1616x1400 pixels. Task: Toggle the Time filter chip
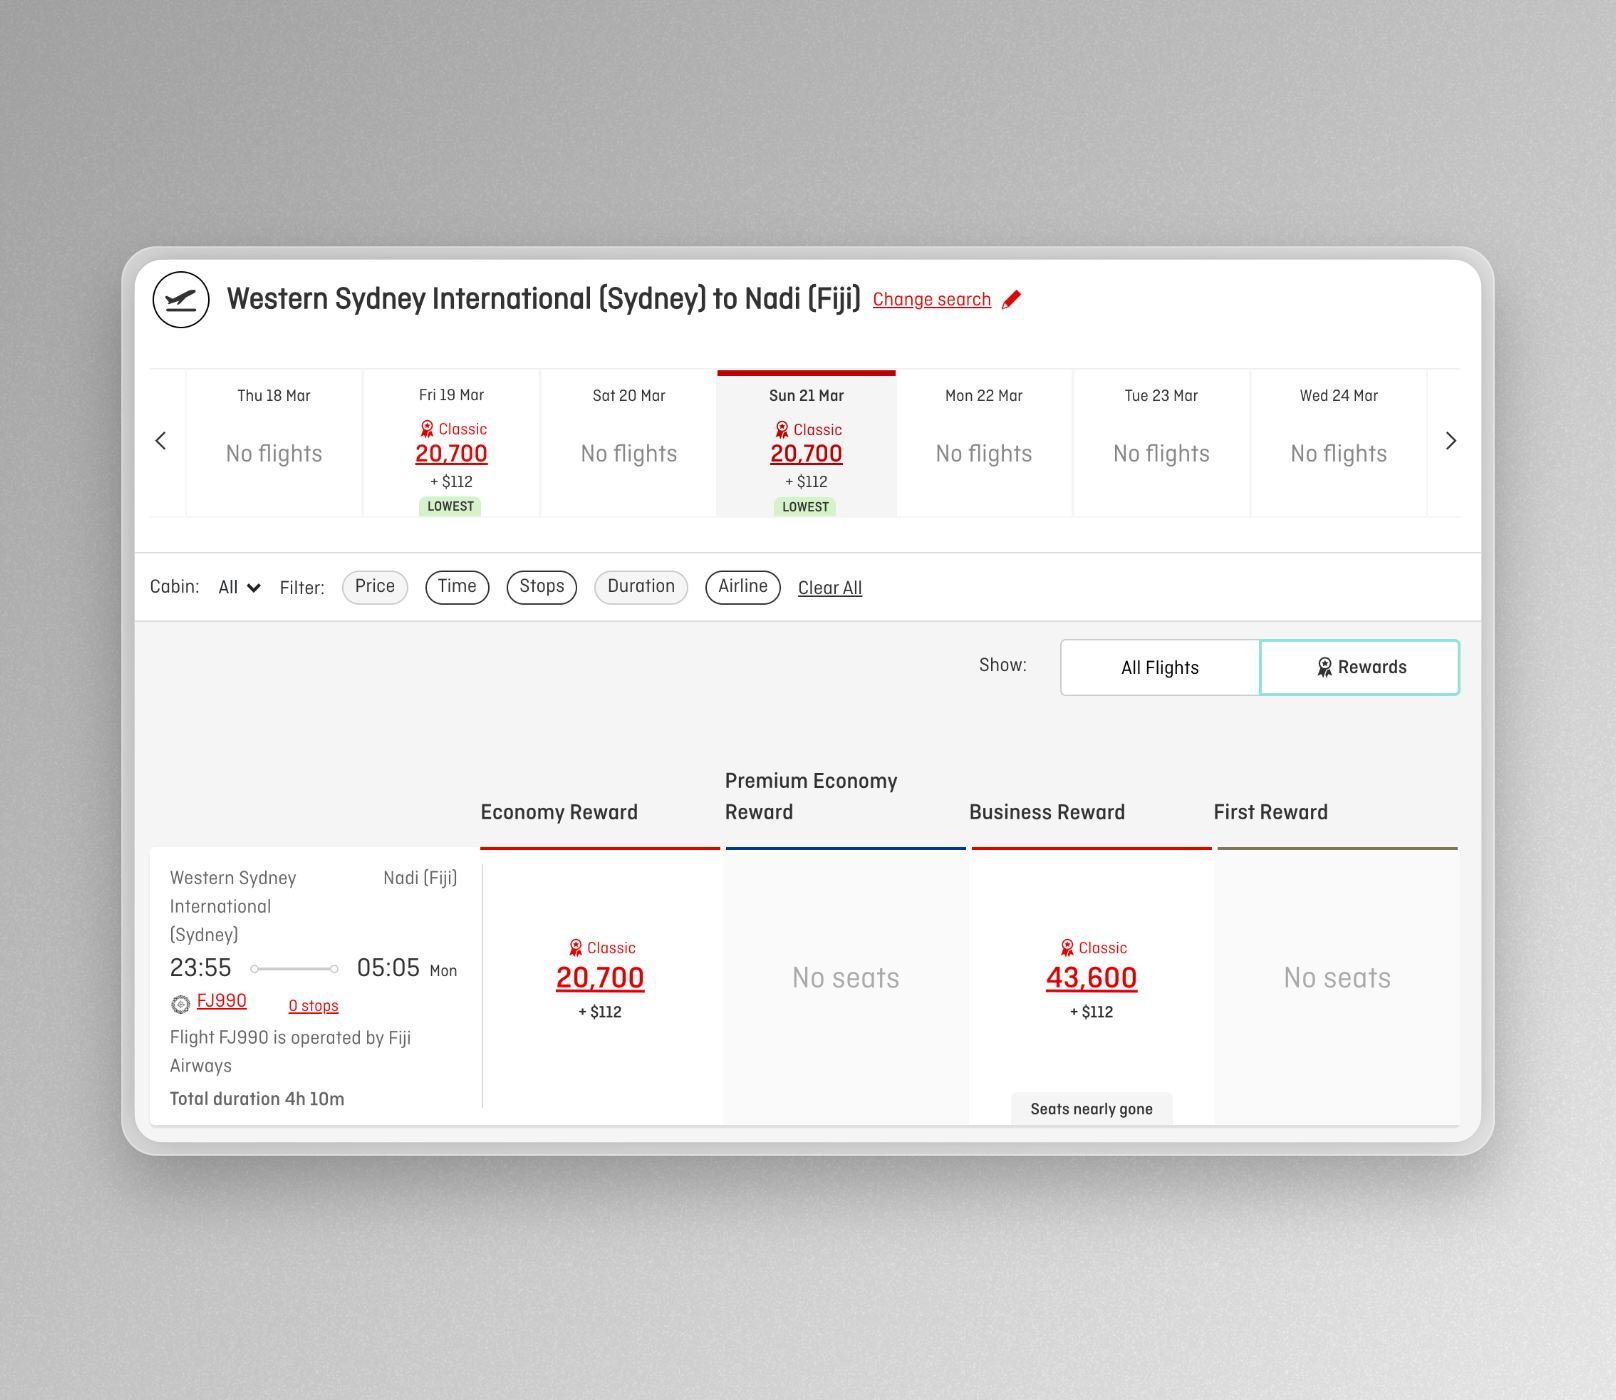(x=457, y=587)
